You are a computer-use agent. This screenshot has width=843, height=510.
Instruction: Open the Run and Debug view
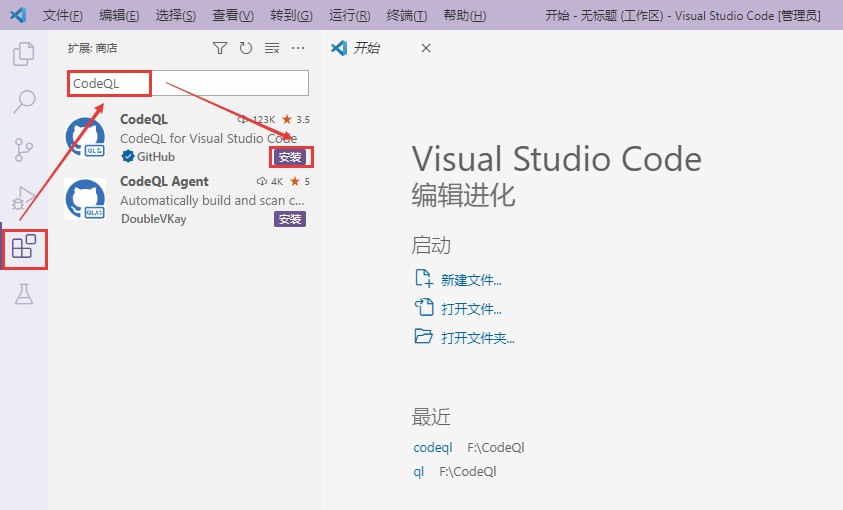[x=24, y=198]
